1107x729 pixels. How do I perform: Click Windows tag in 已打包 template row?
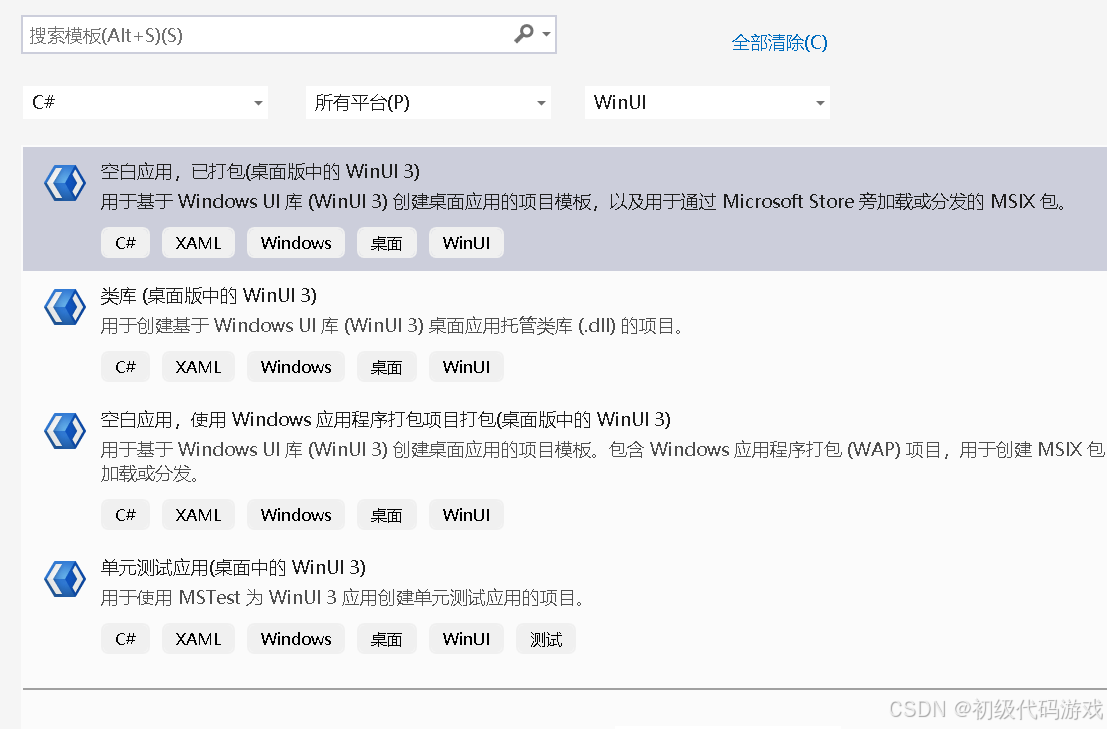click(296, 243)
